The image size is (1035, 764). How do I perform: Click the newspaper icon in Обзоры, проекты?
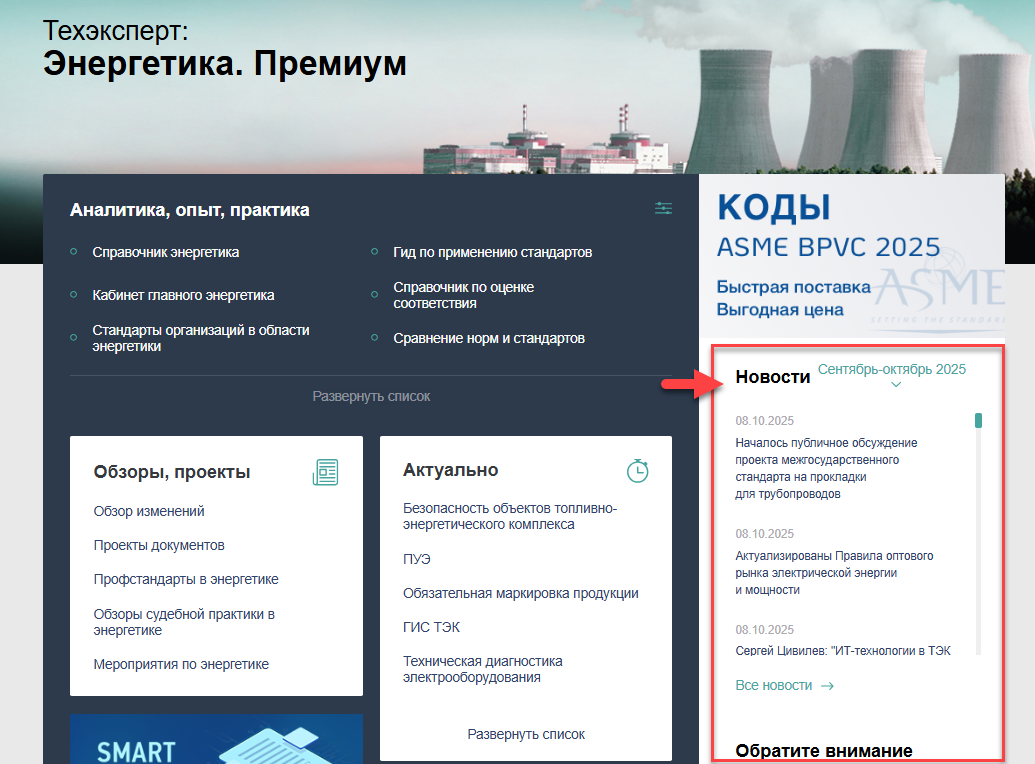[325, 472]
